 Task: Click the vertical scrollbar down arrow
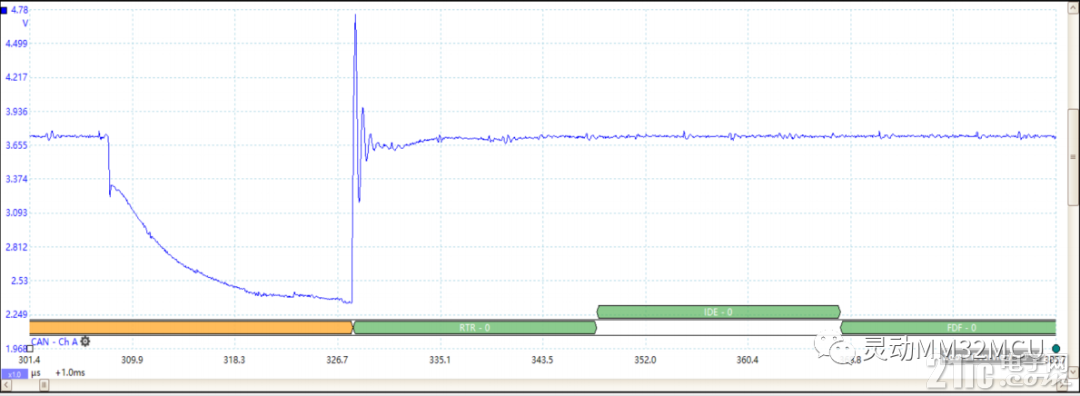pos(1072,373)
